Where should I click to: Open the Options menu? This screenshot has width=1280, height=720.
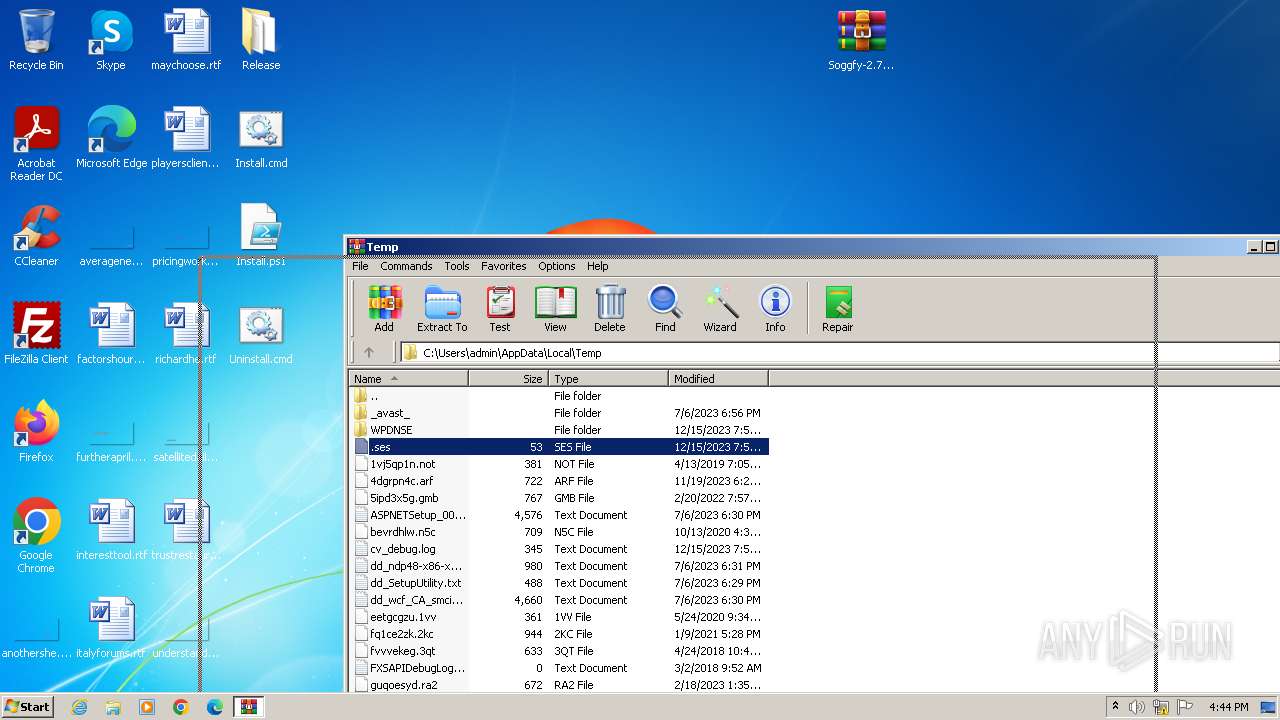556,266
